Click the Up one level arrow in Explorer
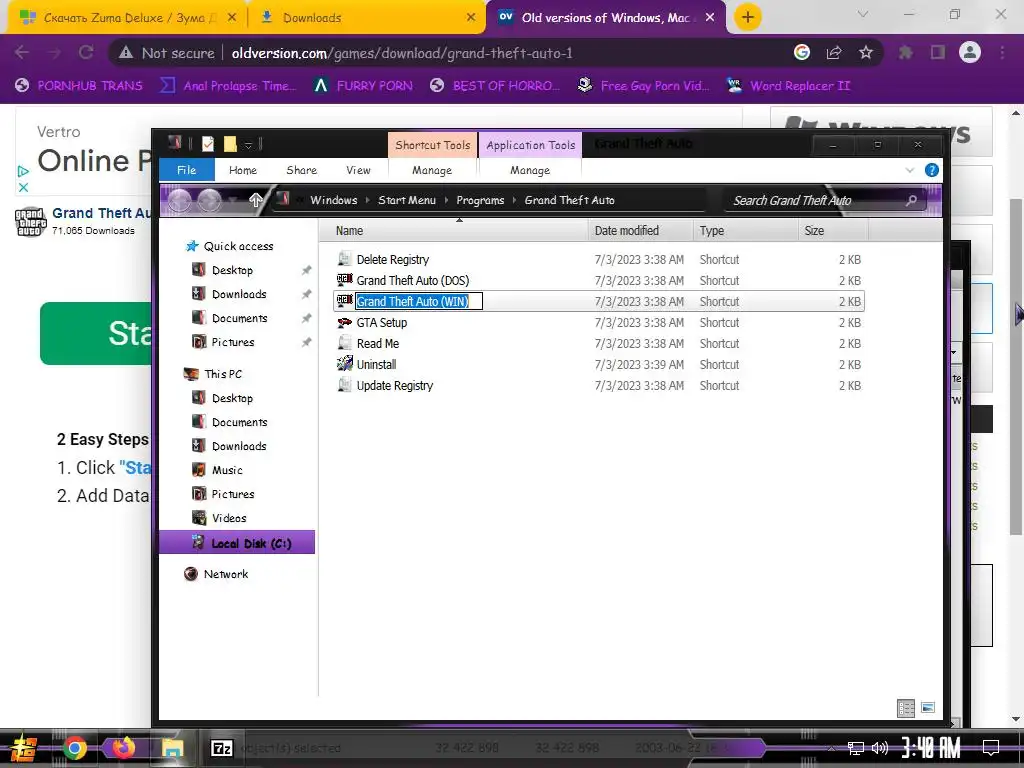Viewport: 1024px width, 768px height. click(x=255, y=200)
